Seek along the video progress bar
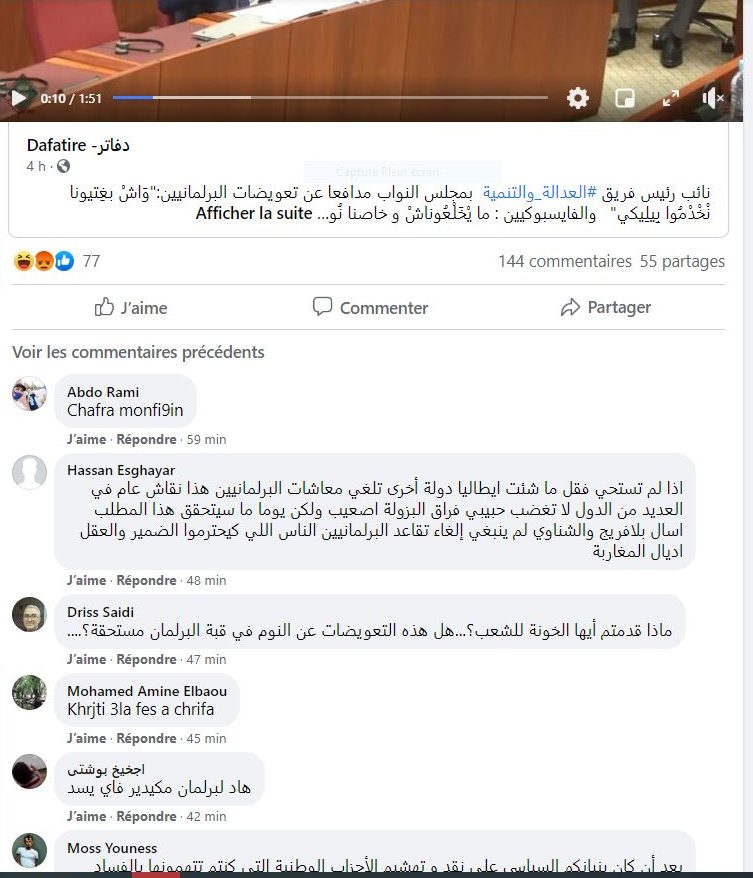Screen dimensions: 753x878 coord(330,97)
